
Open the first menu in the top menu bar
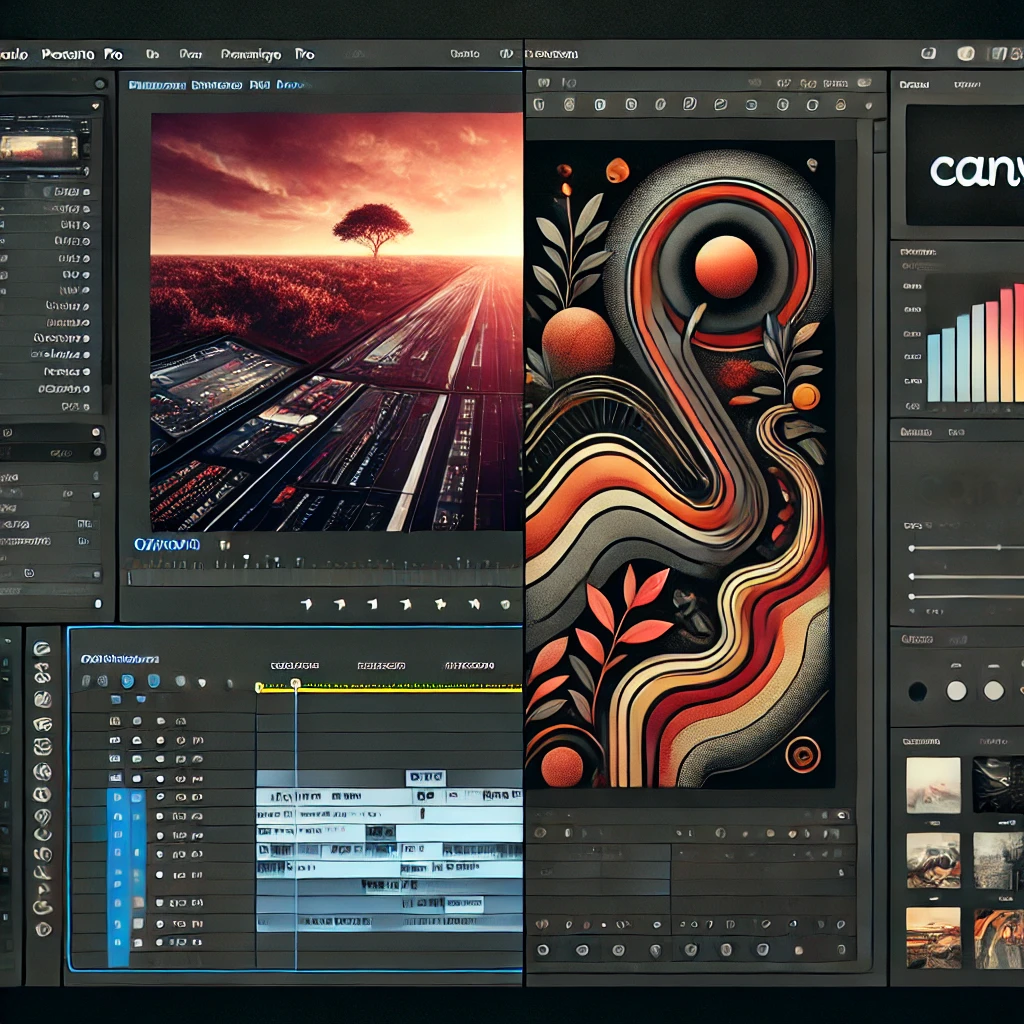coord(12,55)
